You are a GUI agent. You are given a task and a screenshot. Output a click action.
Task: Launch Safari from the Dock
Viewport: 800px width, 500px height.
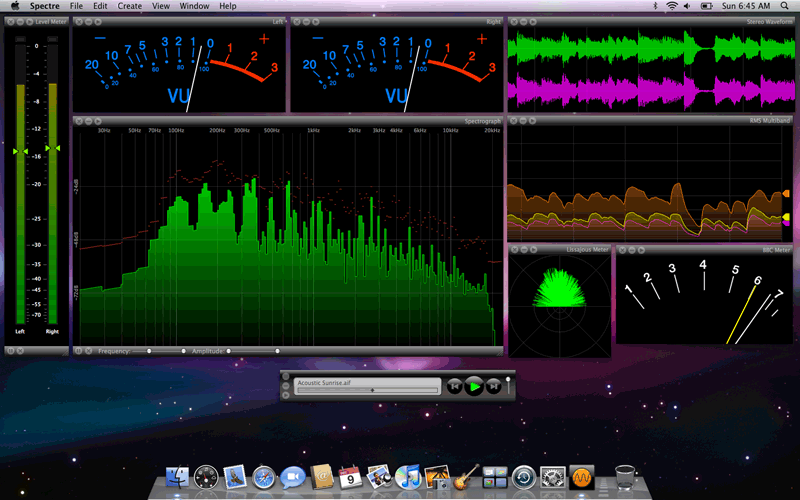tap(264, 478)
